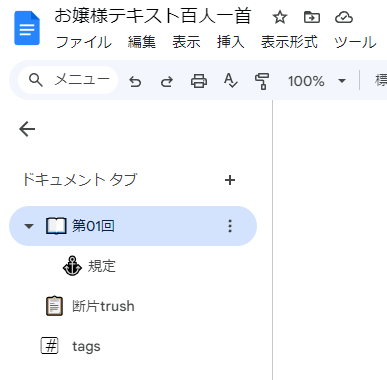Open the 表示形式 menu
387x380 pixels.
289,42
